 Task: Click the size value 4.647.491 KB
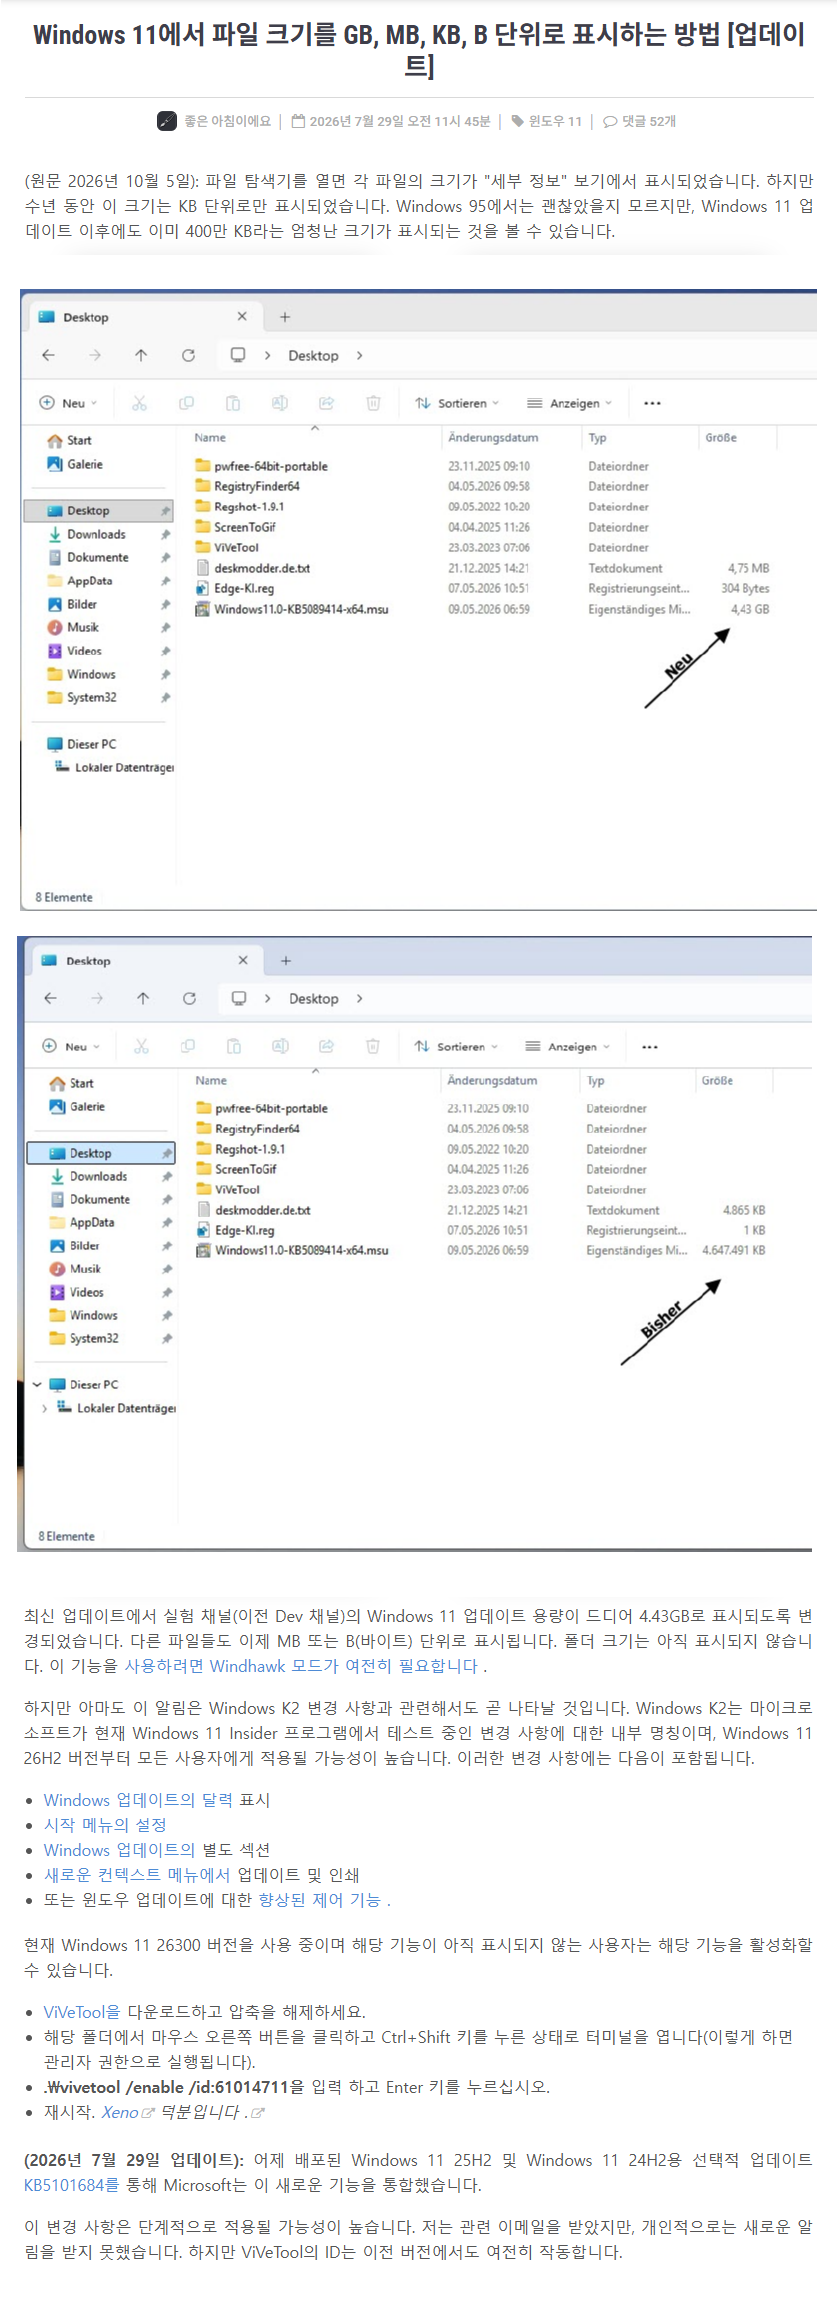pyautogui.click(x=734, y=1250)
